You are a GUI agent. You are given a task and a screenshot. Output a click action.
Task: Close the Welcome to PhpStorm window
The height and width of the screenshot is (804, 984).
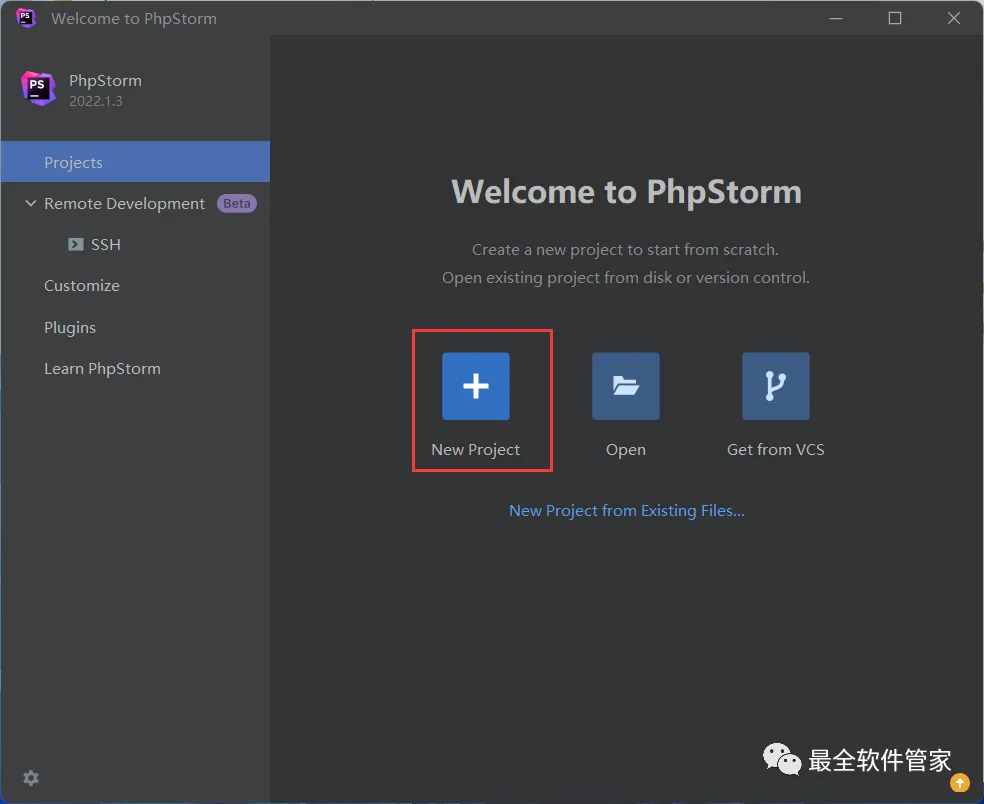click(x=954, y=18)
